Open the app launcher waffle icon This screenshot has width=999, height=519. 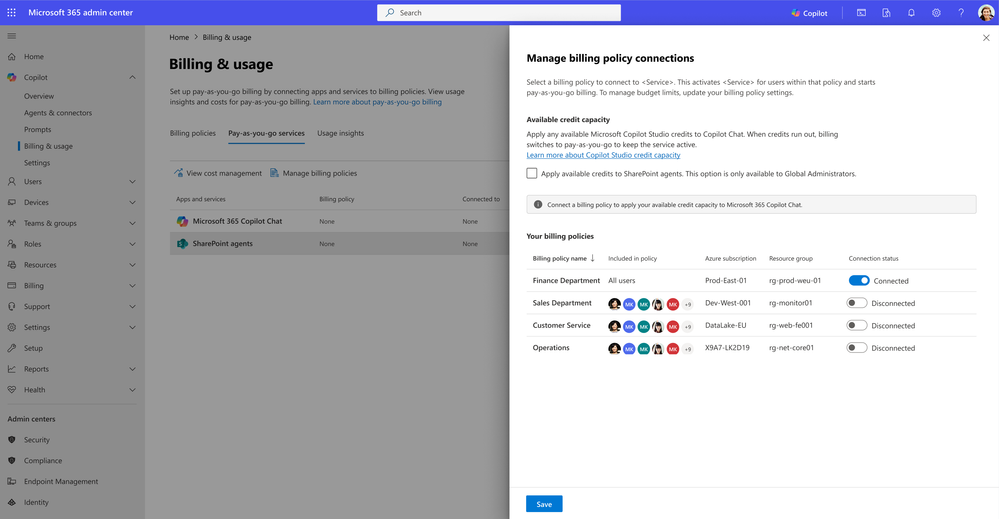(x=11, y=13)
